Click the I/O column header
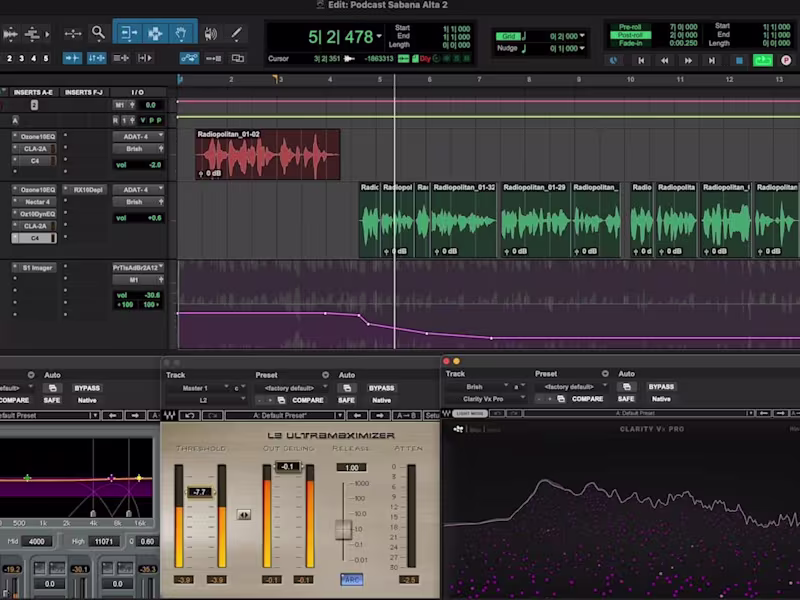The image size is (800, 600). click(x=137, y=92)
